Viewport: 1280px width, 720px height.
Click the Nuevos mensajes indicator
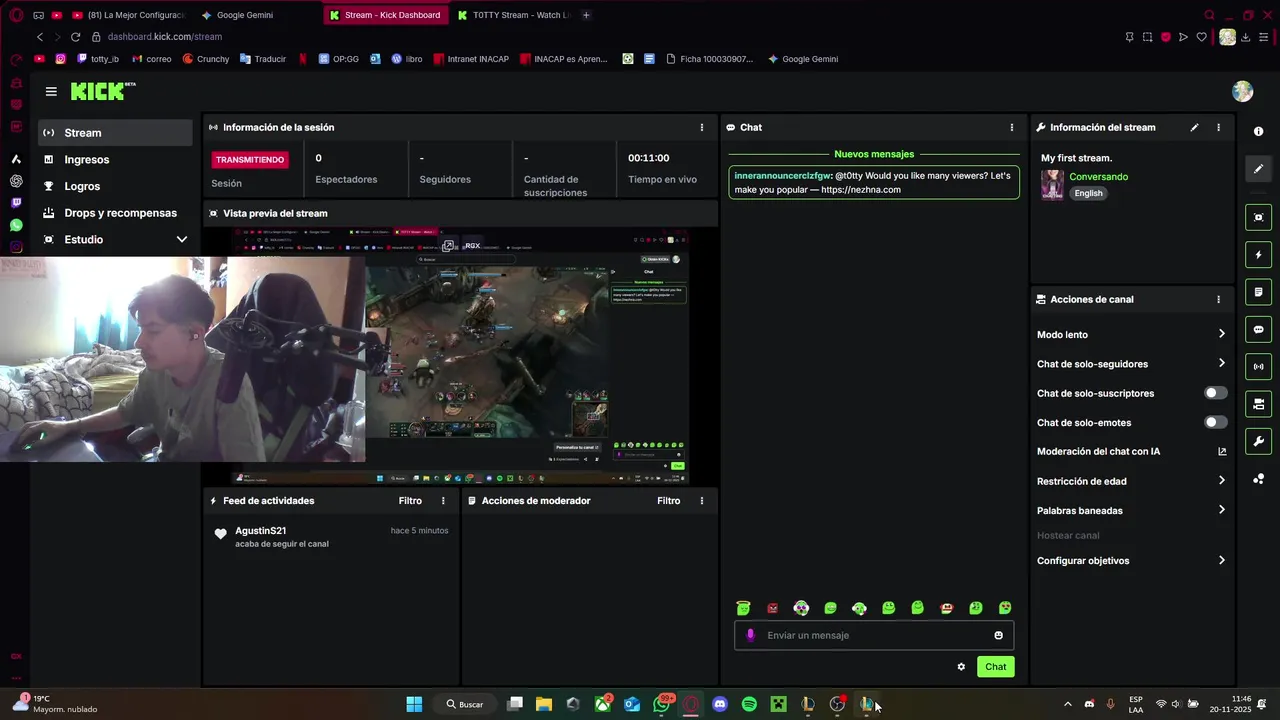874,154
